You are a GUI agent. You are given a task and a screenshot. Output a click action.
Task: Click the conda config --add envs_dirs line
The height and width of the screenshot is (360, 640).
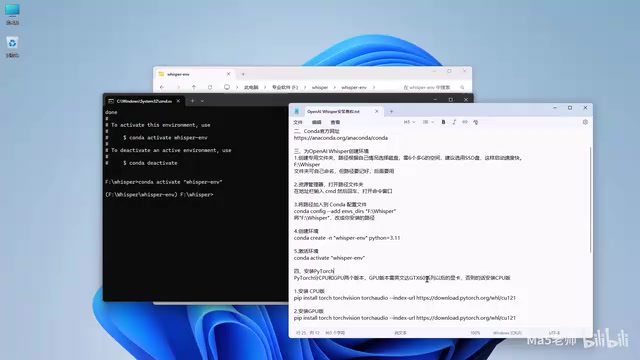coord(345,211)
